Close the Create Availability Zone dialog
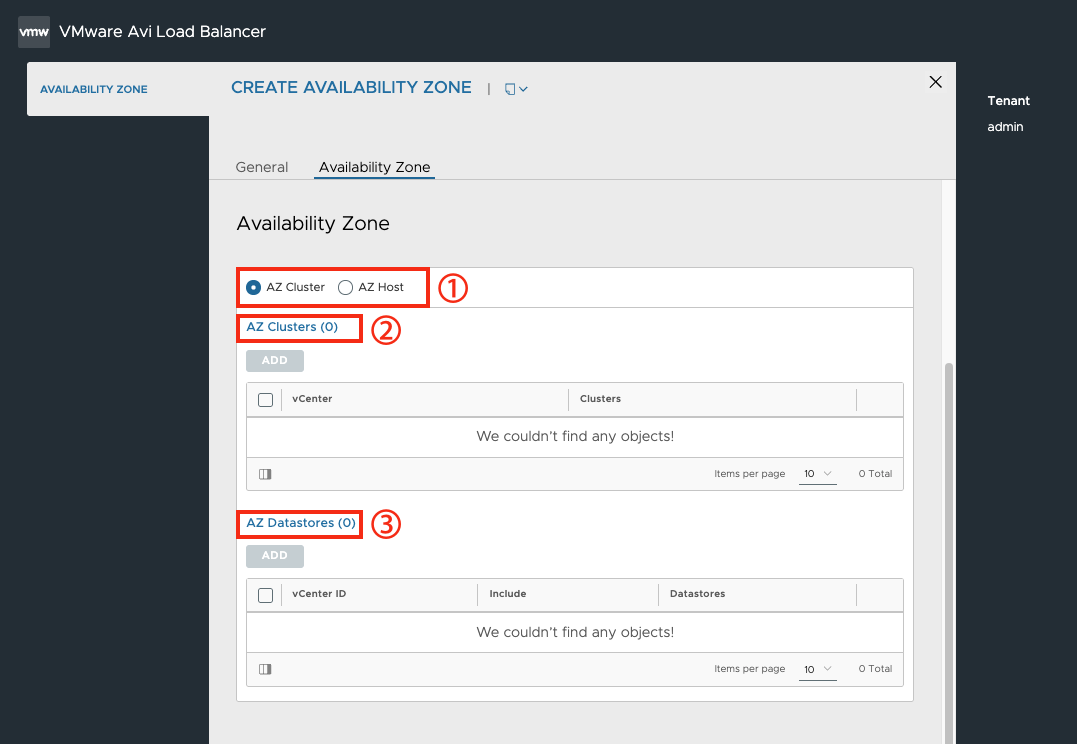This screenshot has height=744, width=1077. coord(935,82)
